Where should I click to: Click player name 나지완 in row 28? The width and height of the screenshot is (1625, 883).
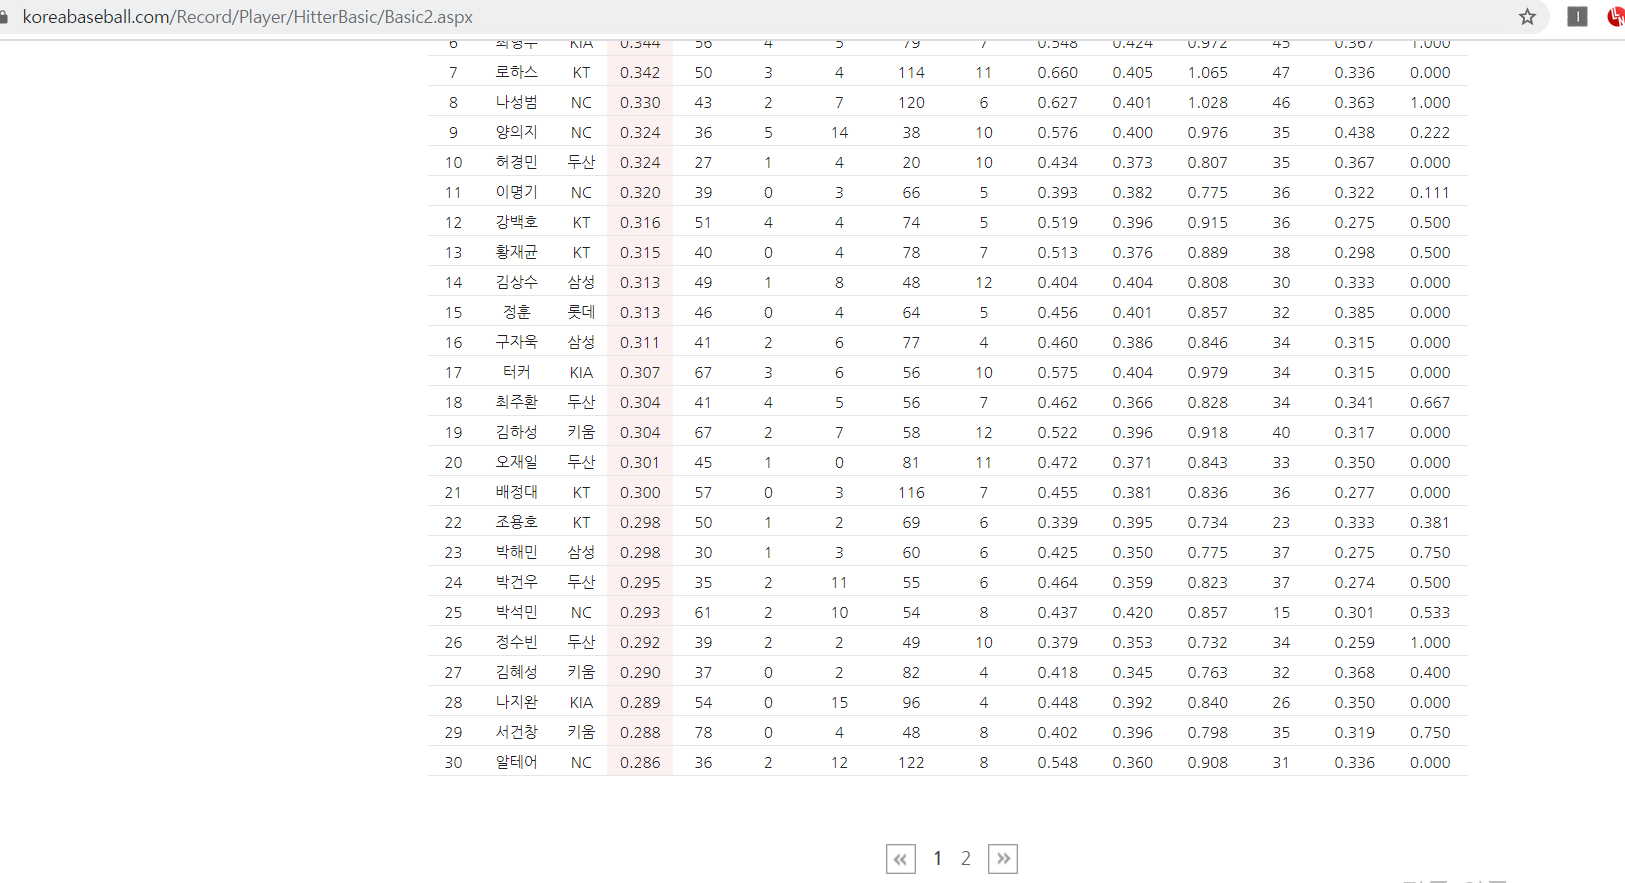tap(517, 702)
